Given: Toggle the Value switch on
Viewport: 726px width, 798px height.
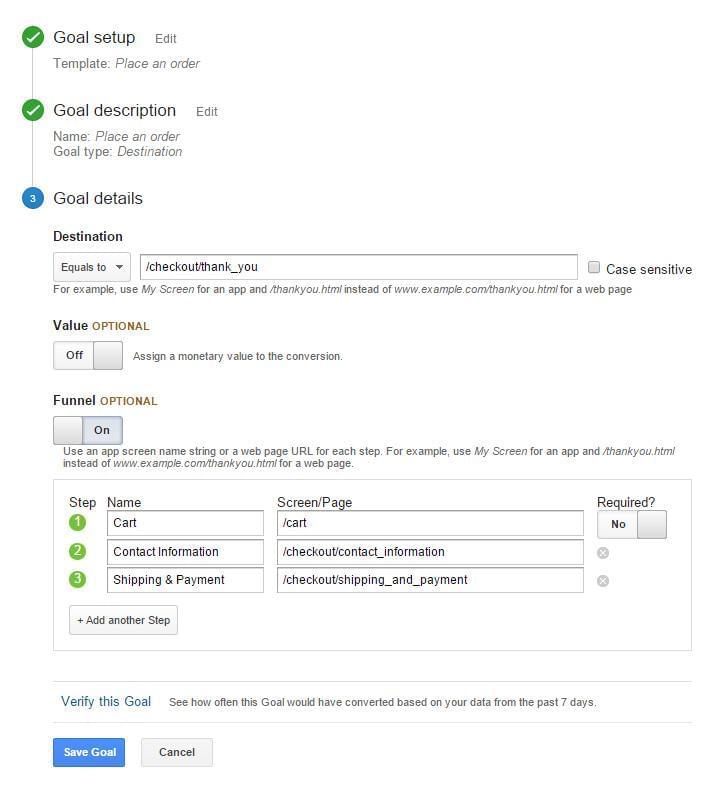Looking at the screenshot, I should [x=88, y=355].
